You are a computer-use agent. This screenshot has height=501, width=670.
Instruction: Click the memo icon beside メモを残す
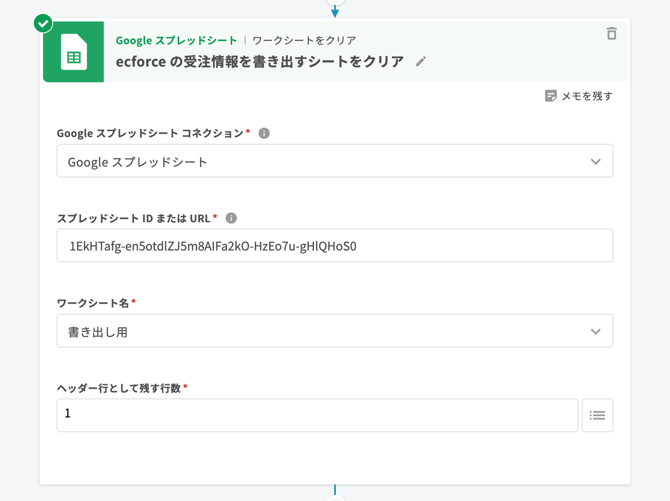(x=550, y=96)
